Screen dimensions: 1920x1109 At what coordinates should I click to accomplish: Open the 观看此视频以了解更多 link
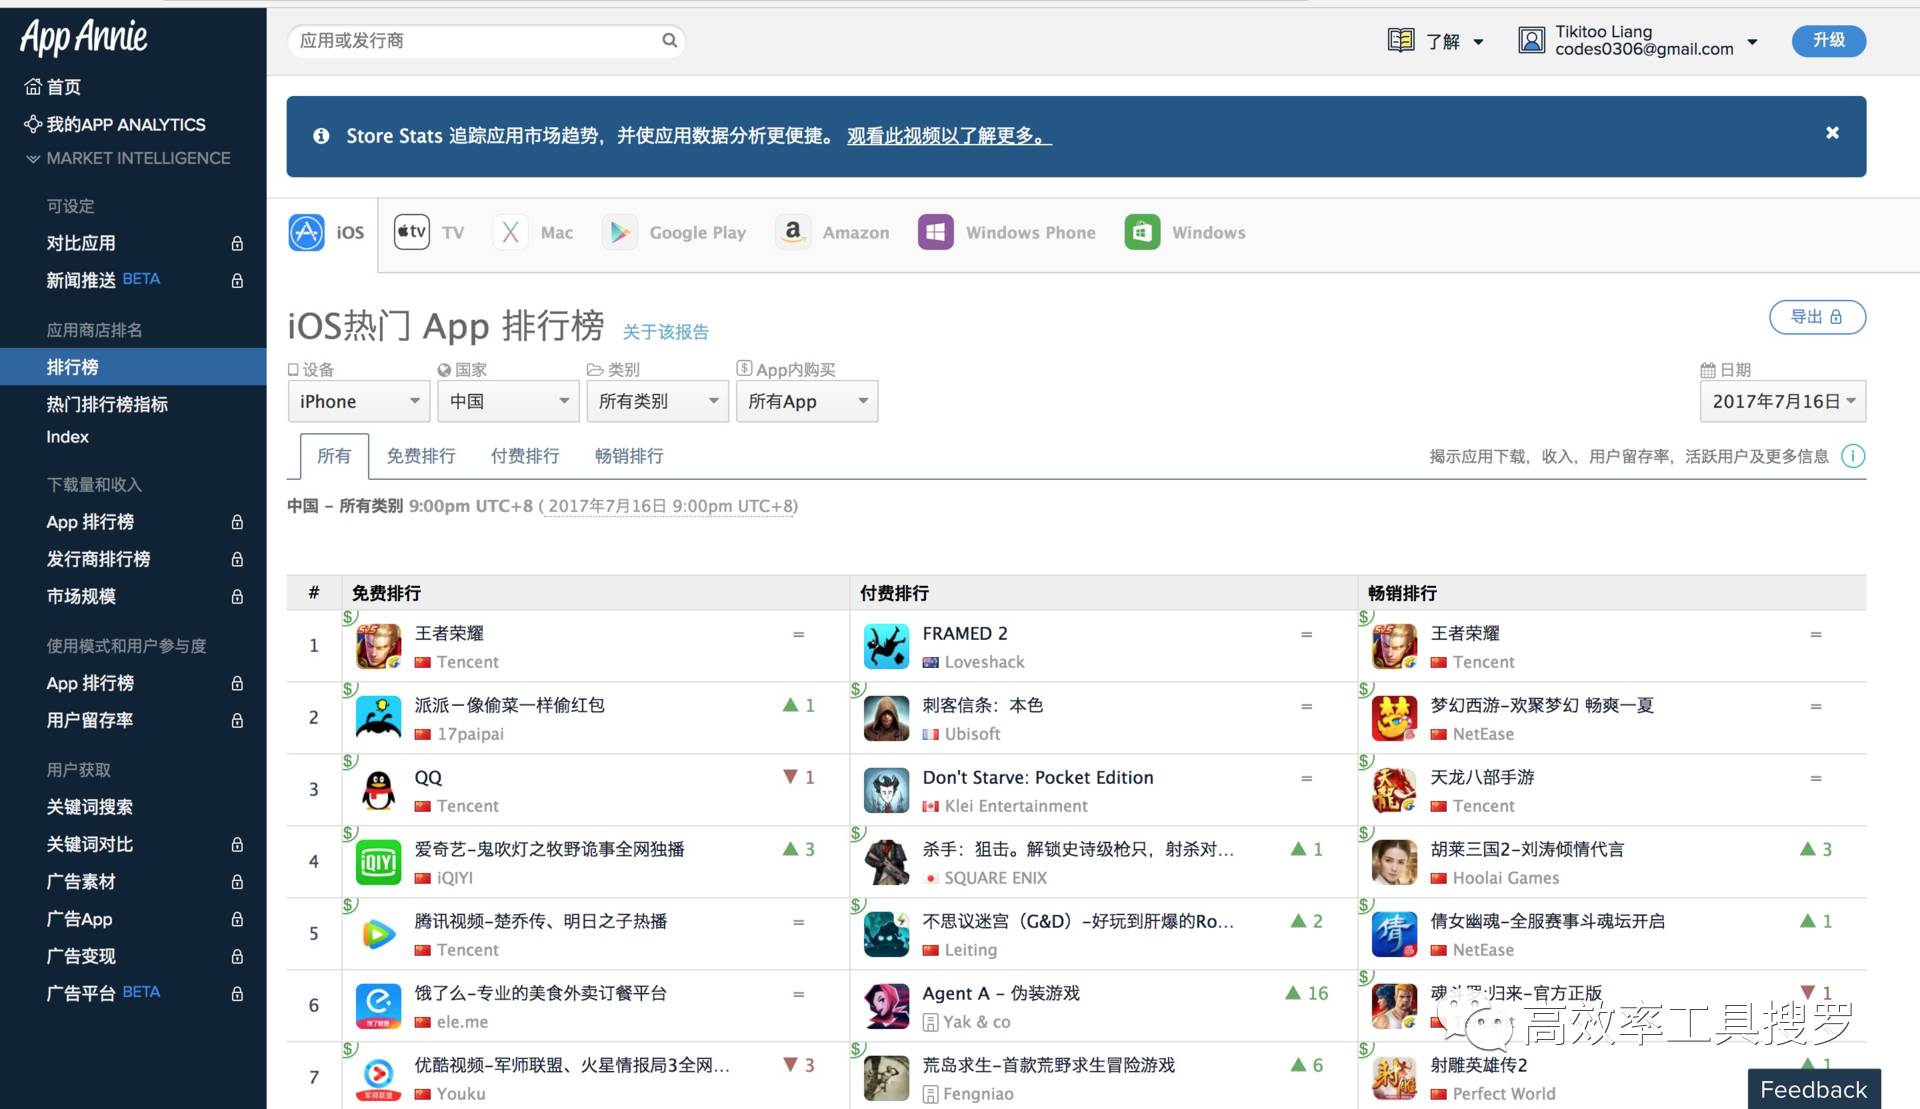(x=949, y=136)
